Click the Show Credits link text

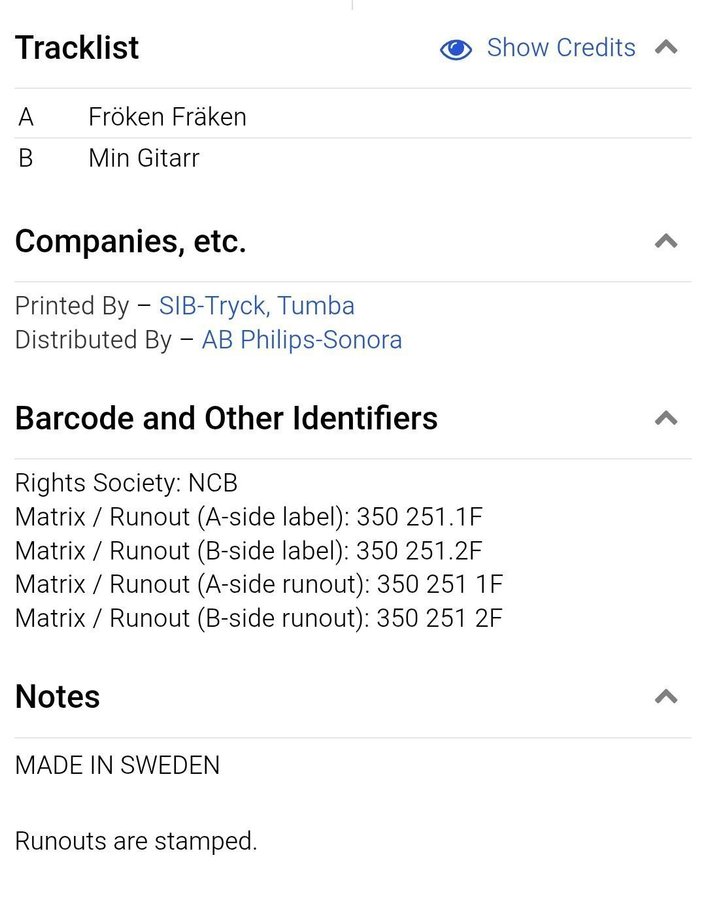(x=561, y=48)
